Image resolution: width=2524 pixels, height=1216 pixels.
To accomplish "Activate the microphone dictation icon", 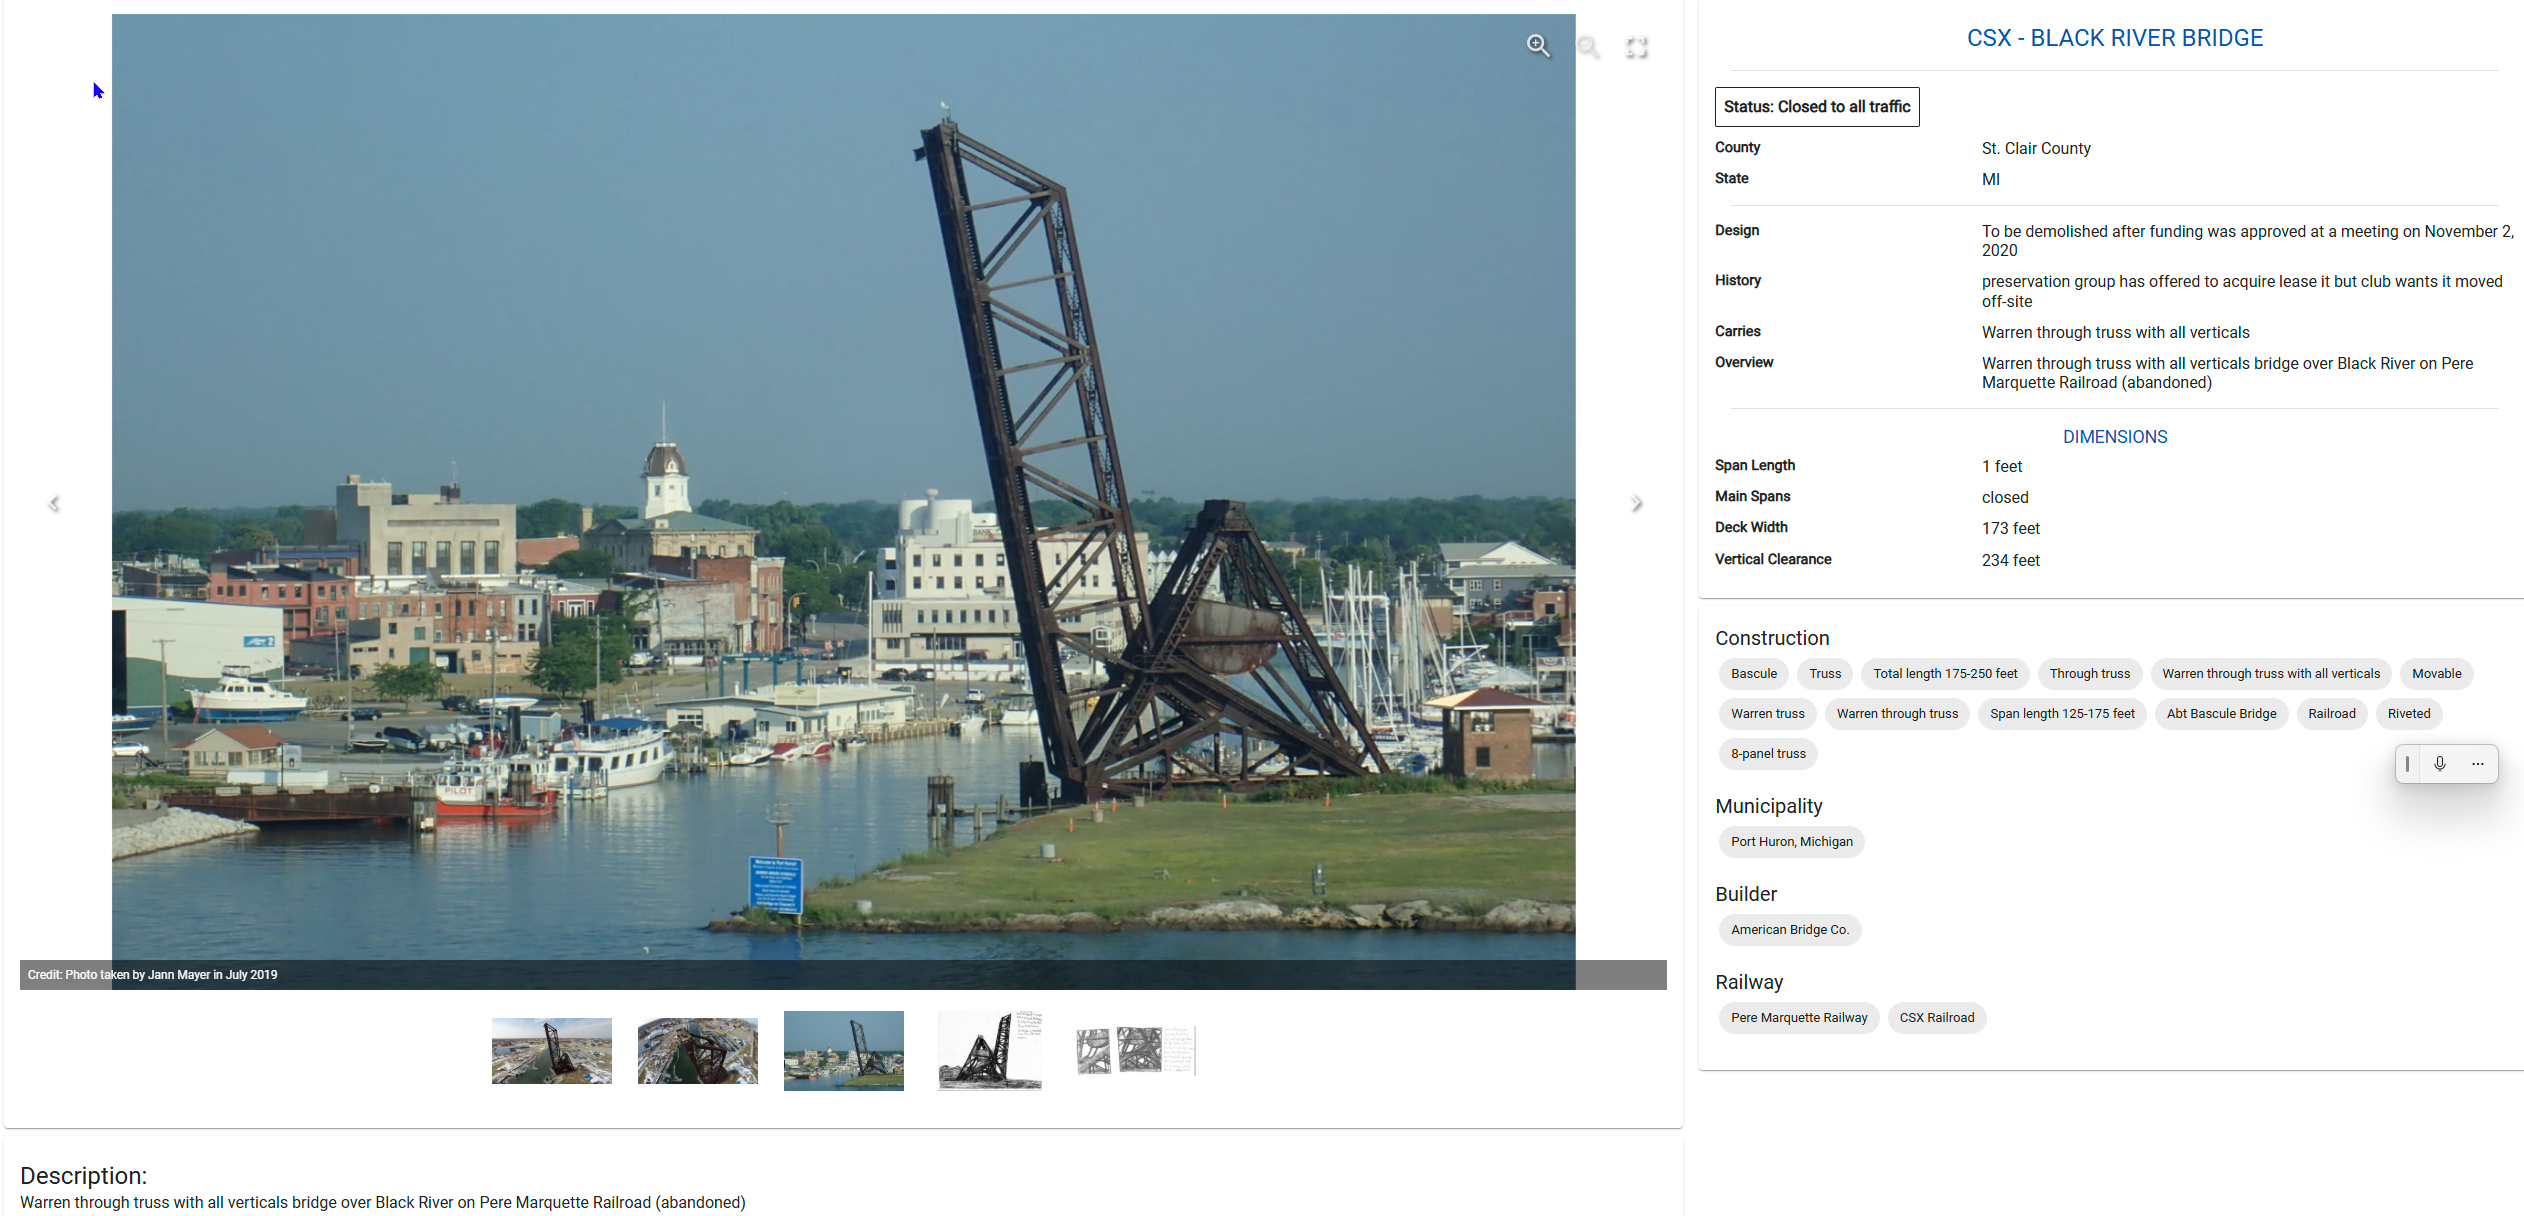I will tap(2441, 763).
